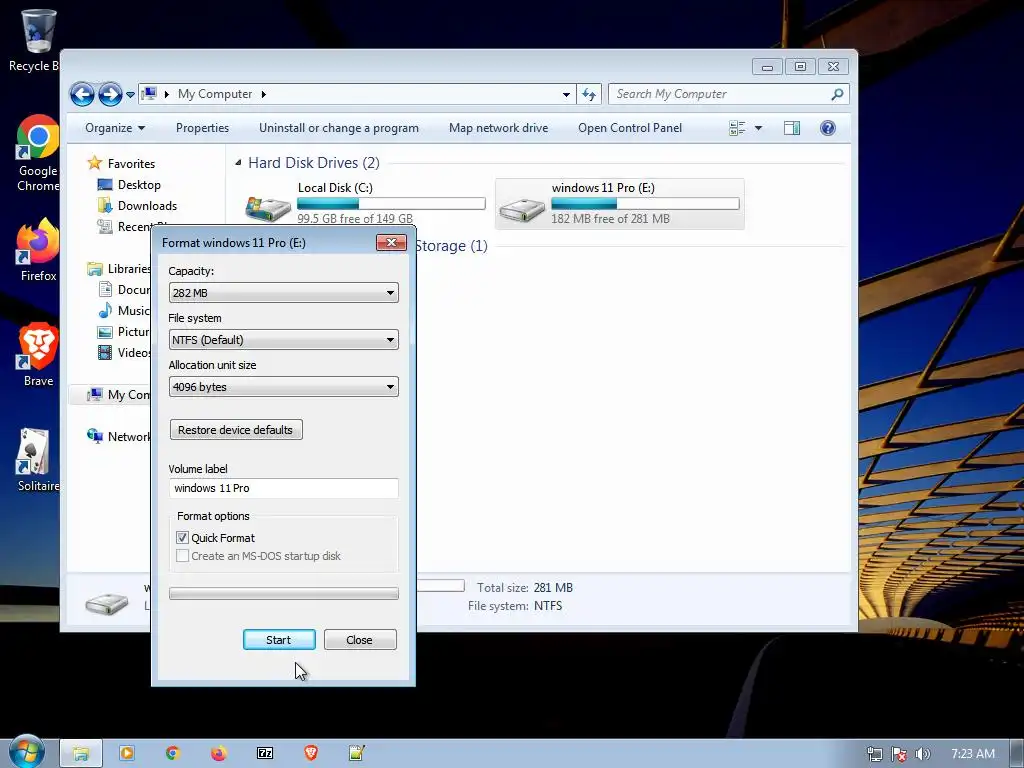The height and width of the screenshot is (768, 1024).
Task: Maximize the My Computer window
Action: coord(800,66)
